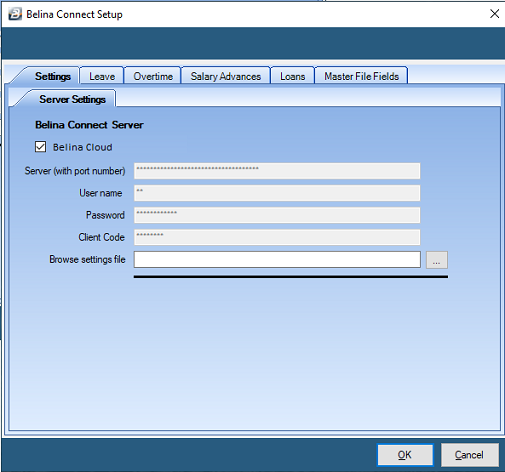
Task: Click the Password label text
Action: 105,215
